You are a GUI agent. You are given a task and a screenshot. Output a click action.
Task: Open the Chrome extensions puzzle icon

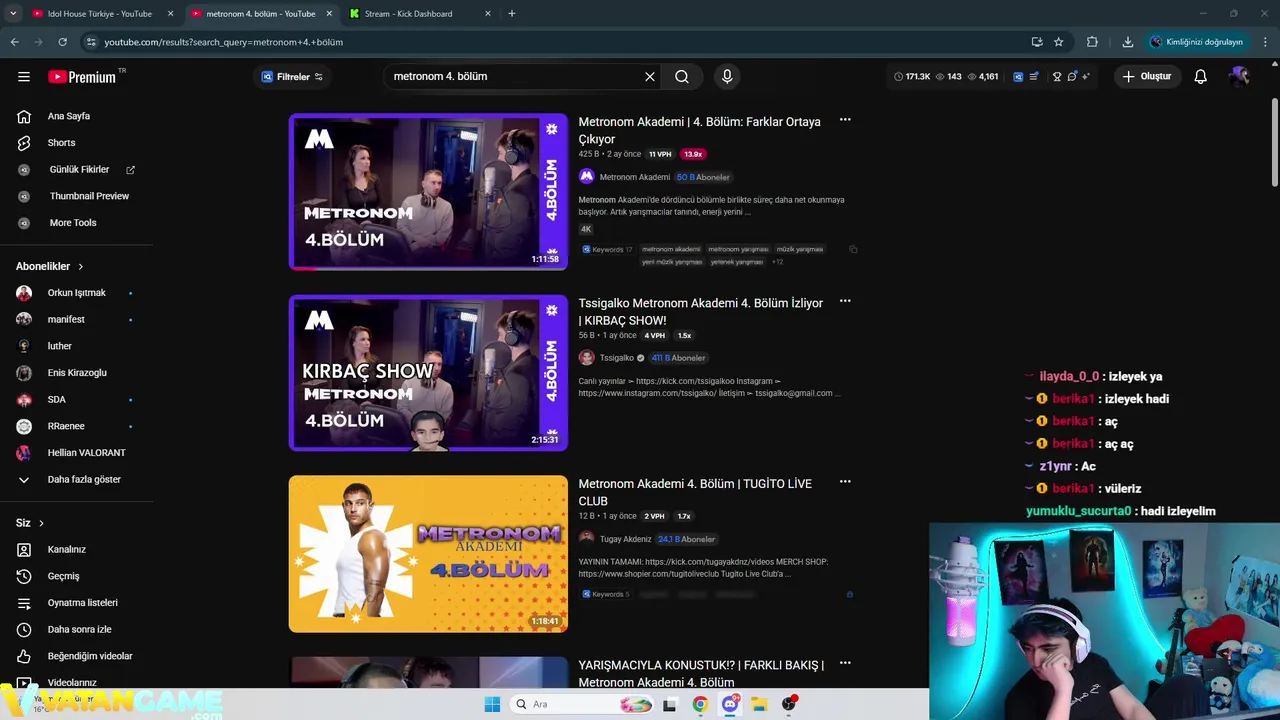pyautogui.click(x=1092, y=42)
